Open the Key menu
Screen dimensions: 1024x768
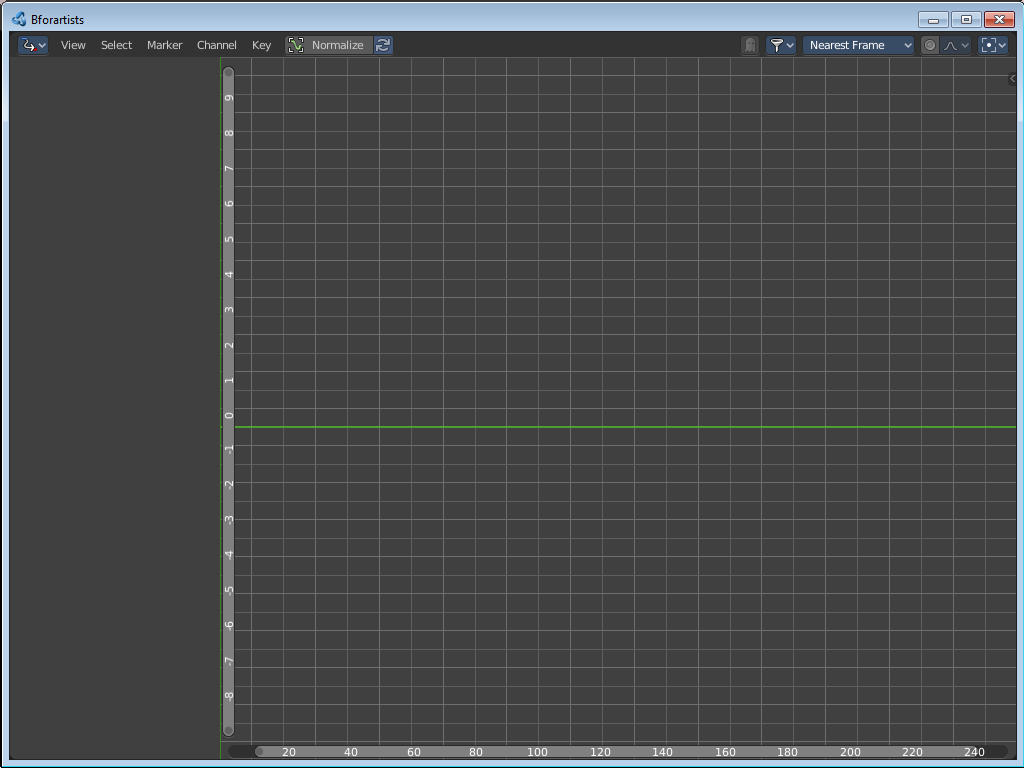coord(261,45)
